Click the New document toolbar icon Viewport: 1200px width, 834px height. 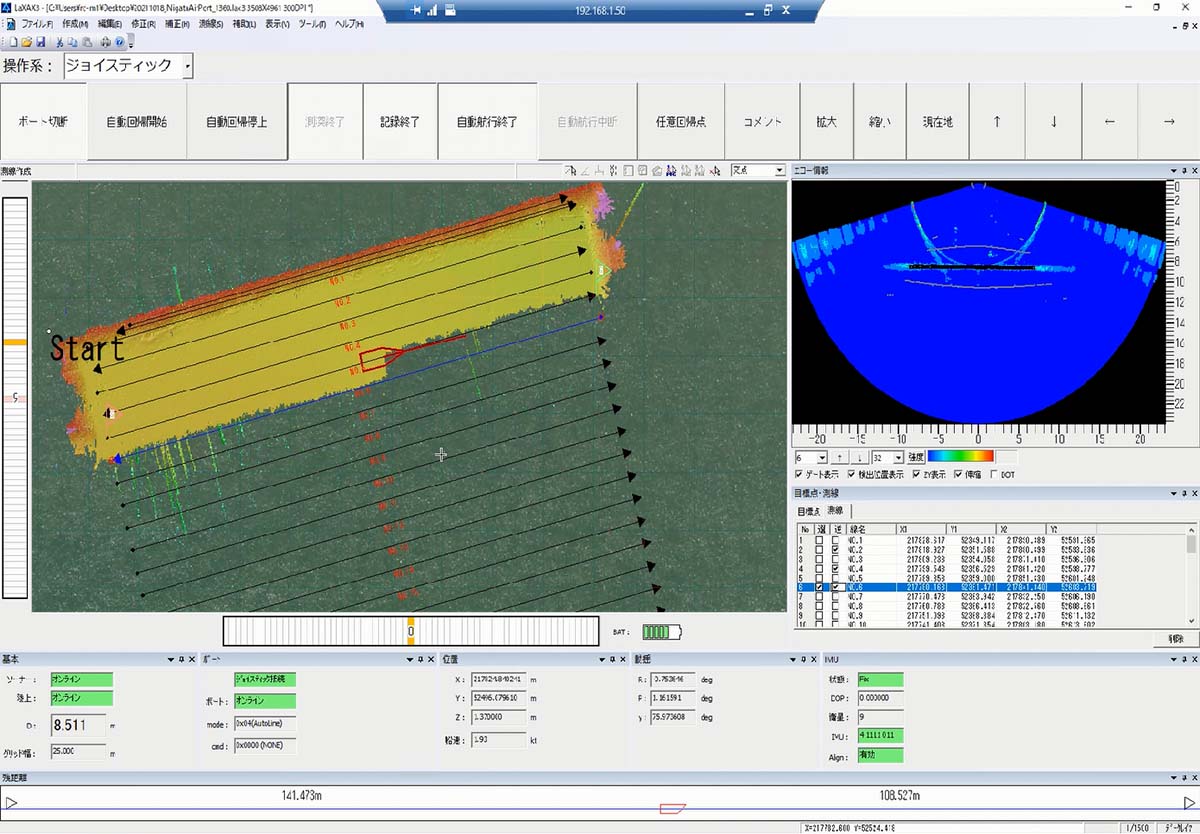point(12,43)
